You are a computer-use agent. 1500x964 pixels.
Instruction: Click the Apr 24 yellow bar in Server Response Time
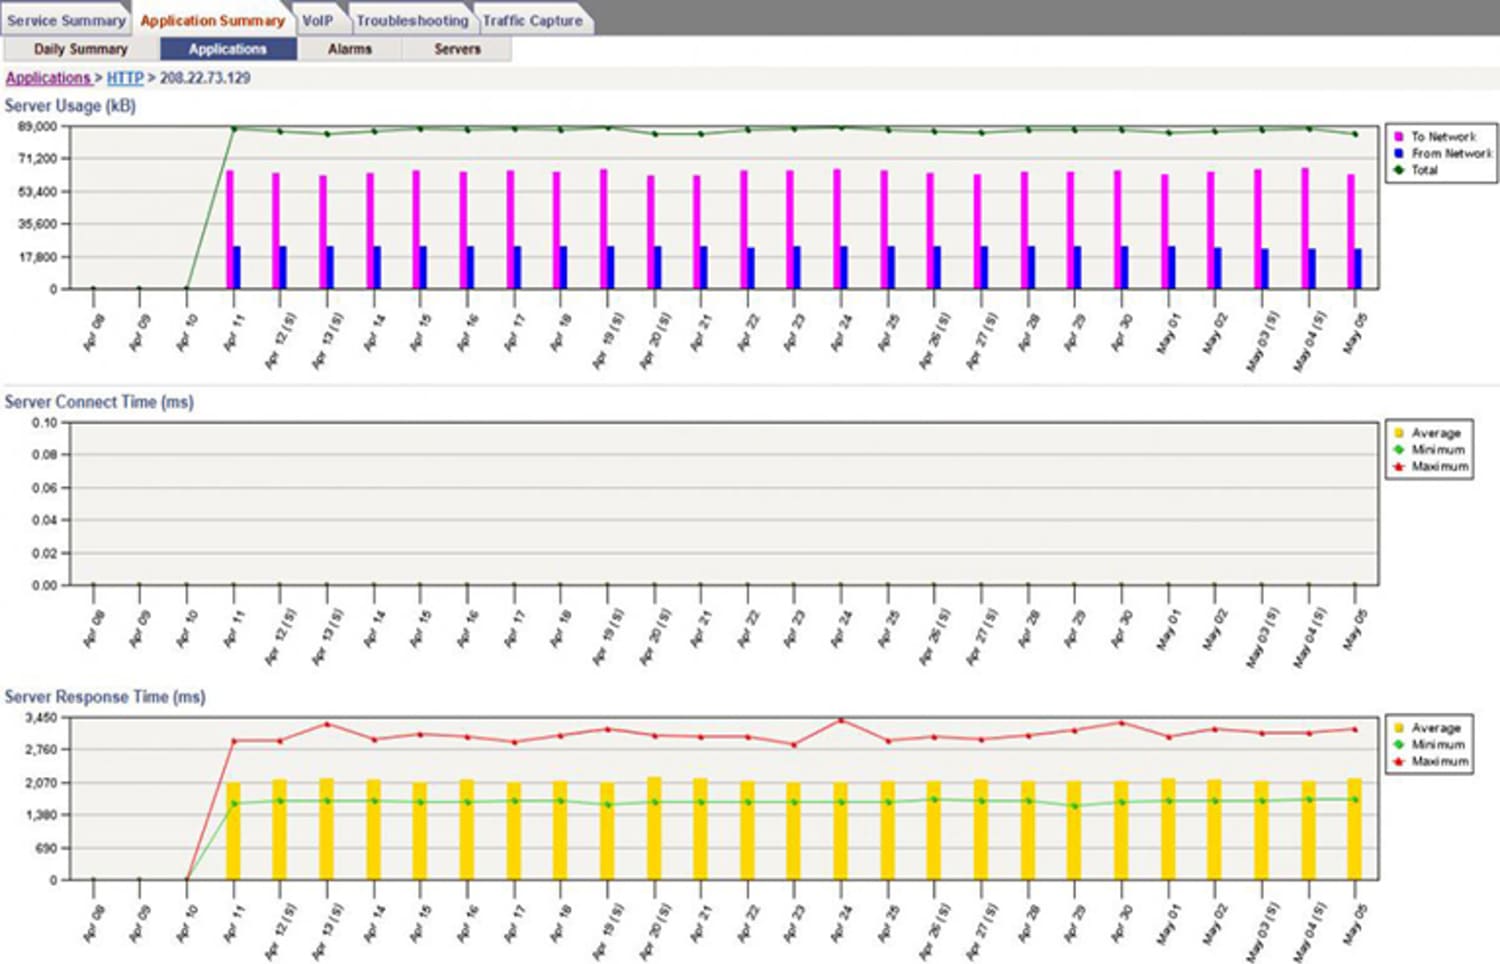[x=840, y=831]
